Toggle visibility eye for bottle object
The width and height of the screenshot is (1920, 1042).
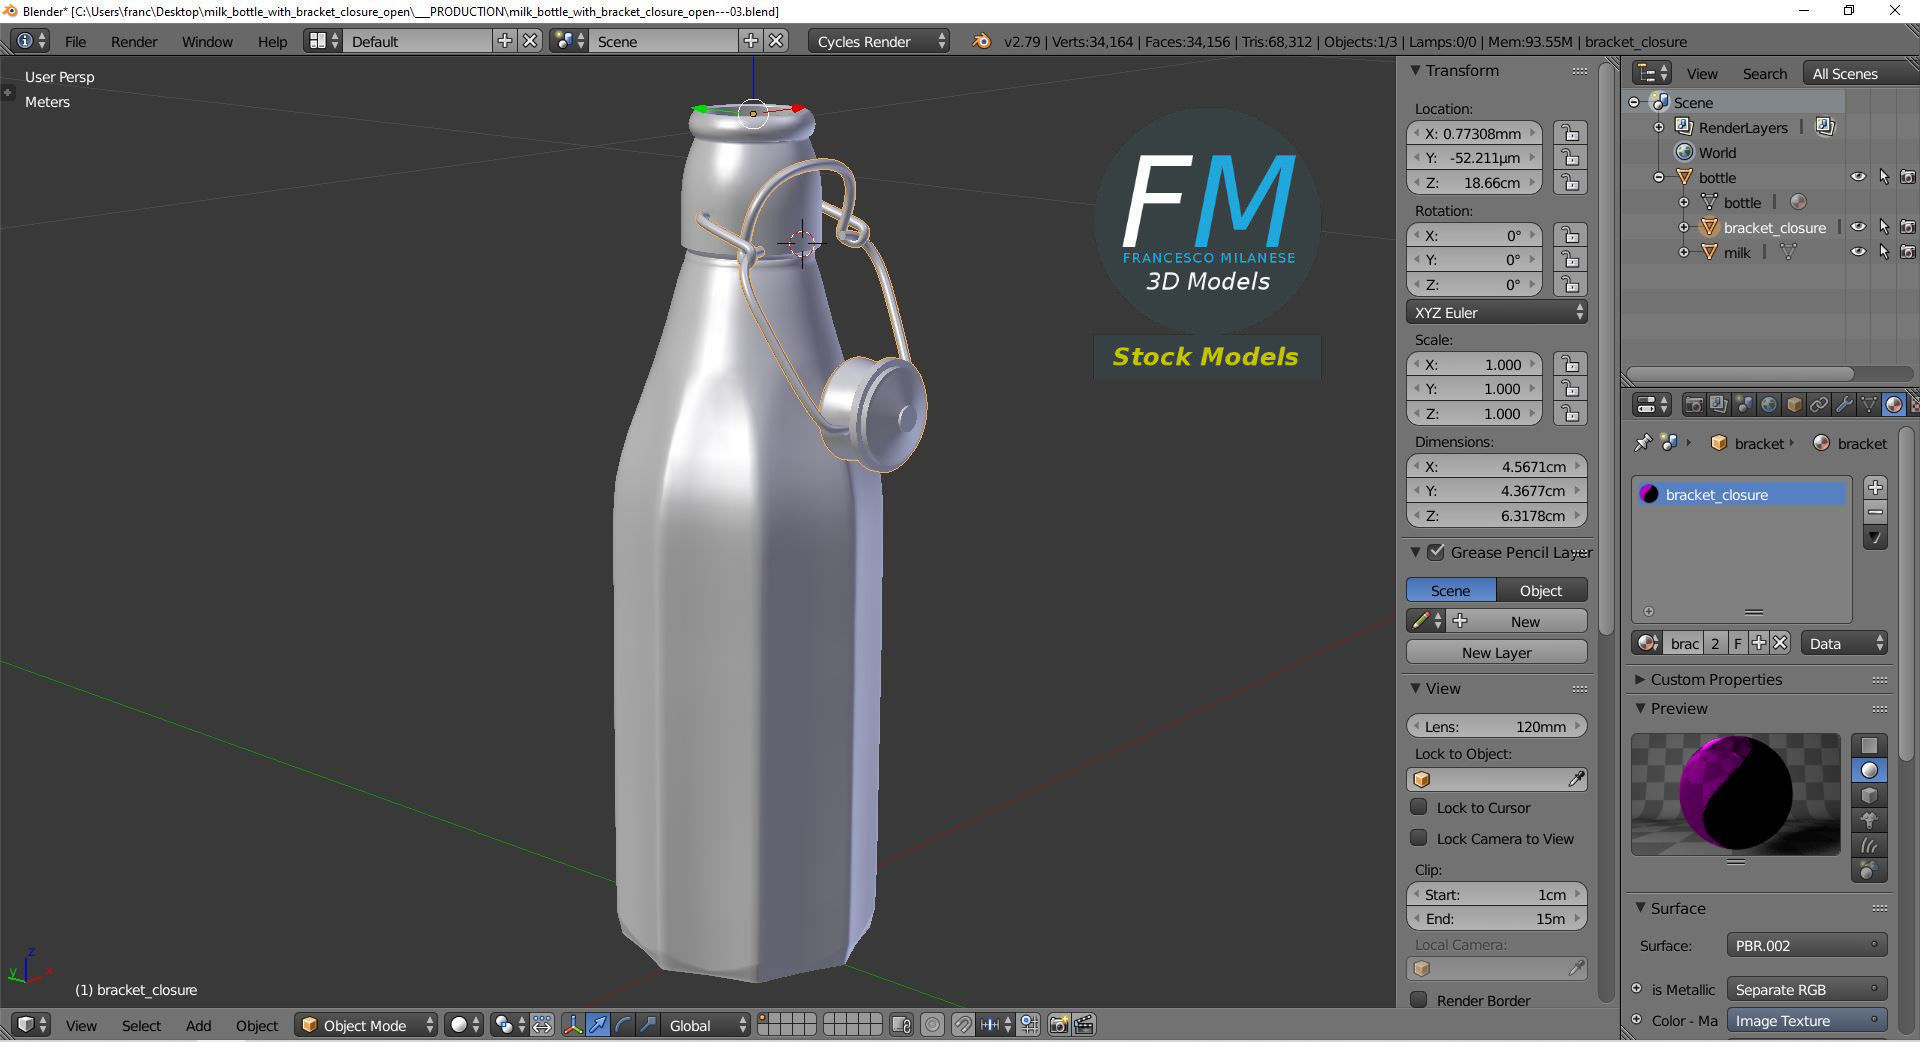coord(1858,177)
